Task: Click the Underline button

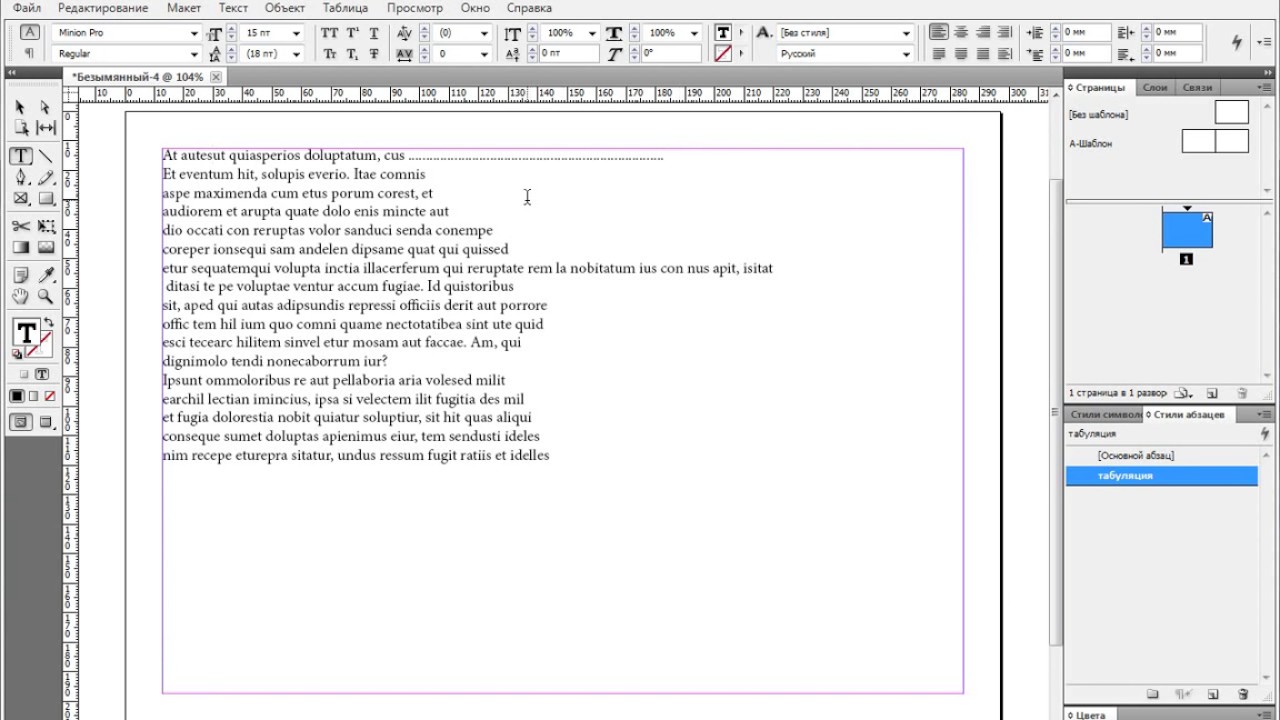Action: click(374, 33)
